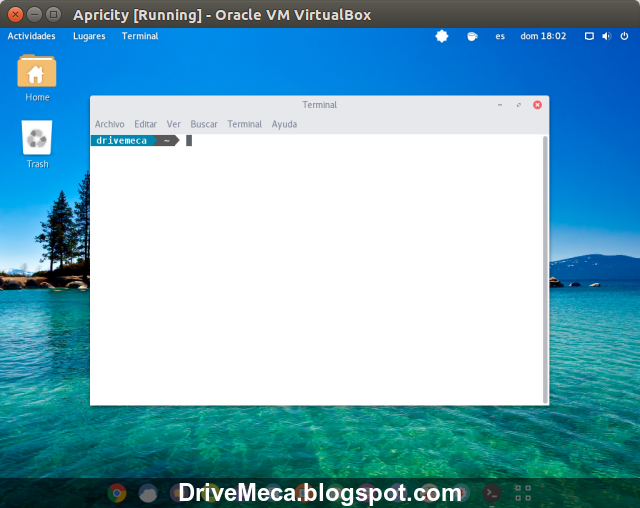This screenshot has width=640, height=508.
Task: Open the Archivo menu in Terminal
Action: click(x=109, y=124)
